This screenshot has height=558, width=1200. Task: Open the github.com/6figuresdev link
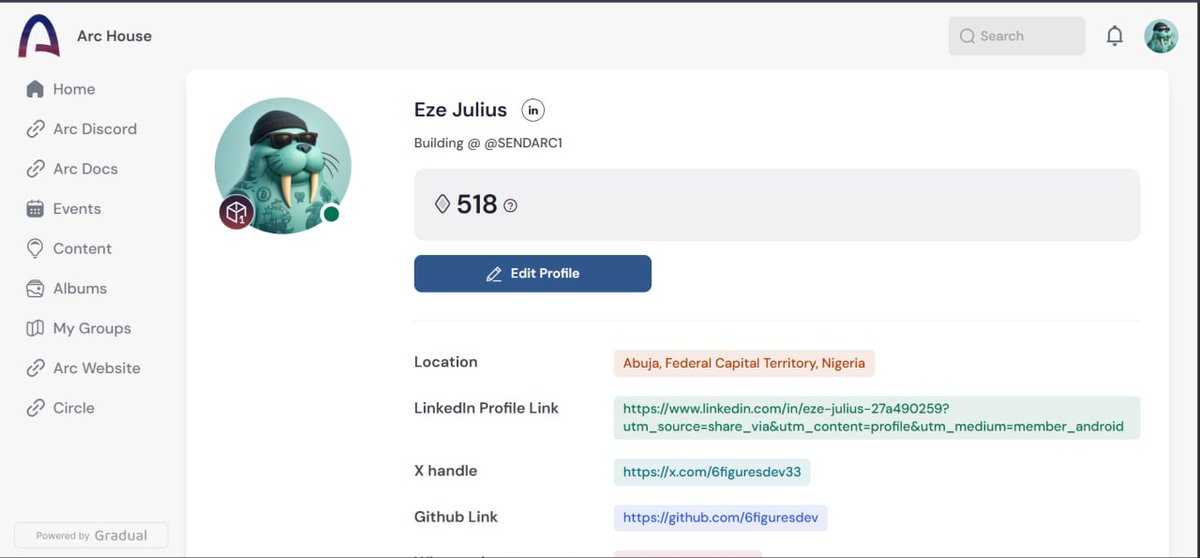tap(720, 517)
